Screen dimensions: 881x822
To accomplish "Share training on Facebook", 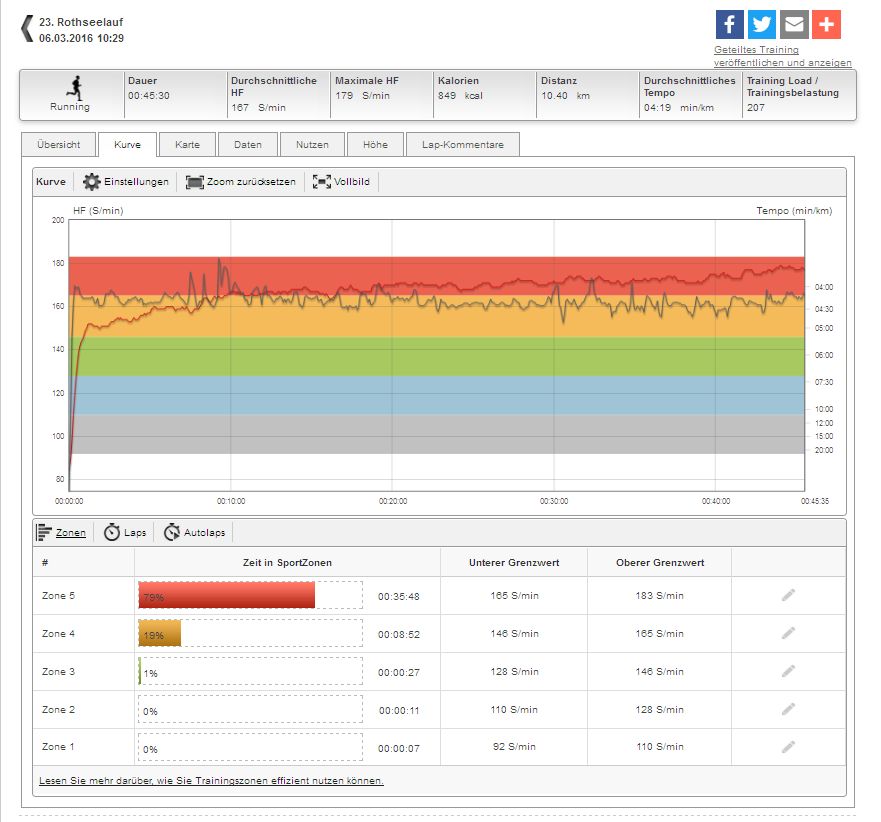I will point(730,24).
